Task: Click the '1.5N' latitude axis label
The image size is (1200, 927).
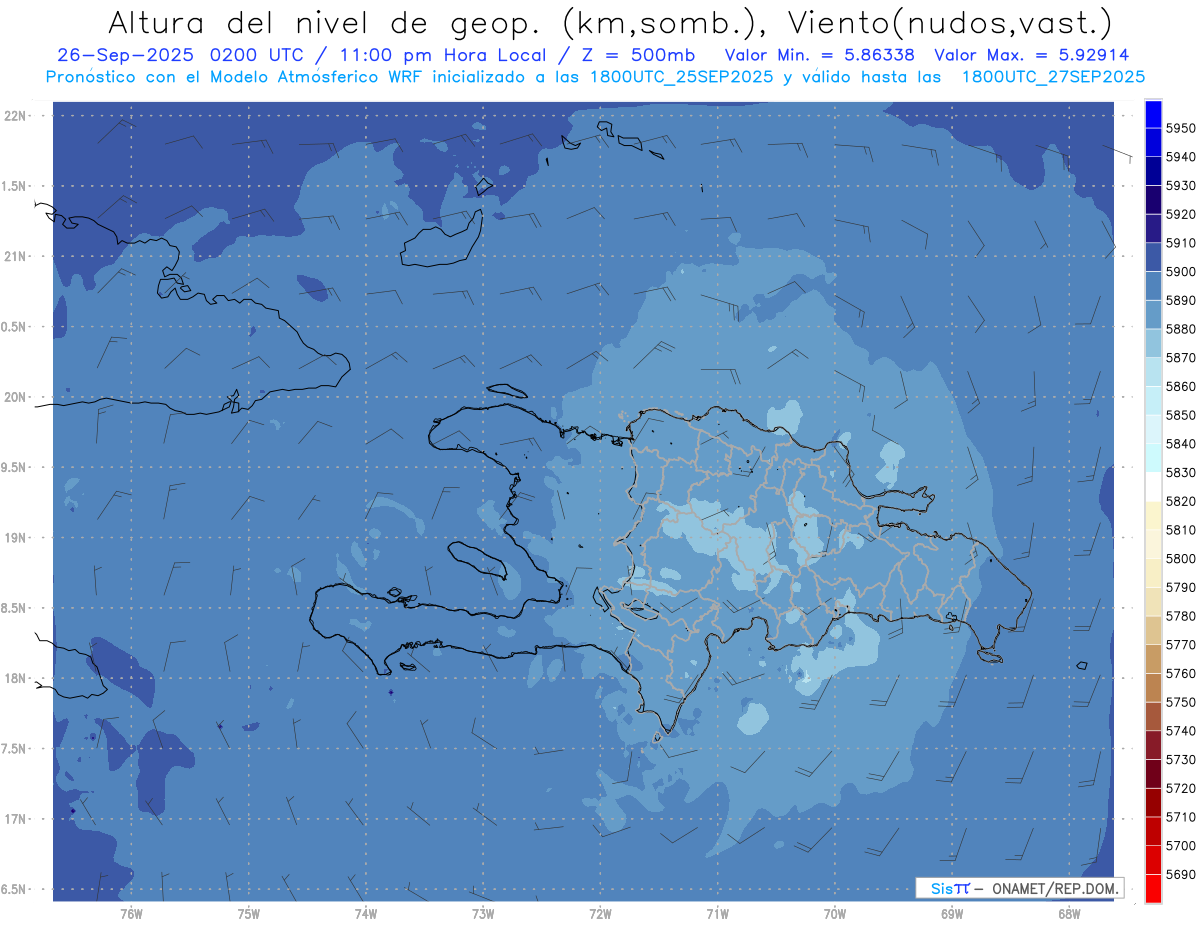Action: point(15,186)
